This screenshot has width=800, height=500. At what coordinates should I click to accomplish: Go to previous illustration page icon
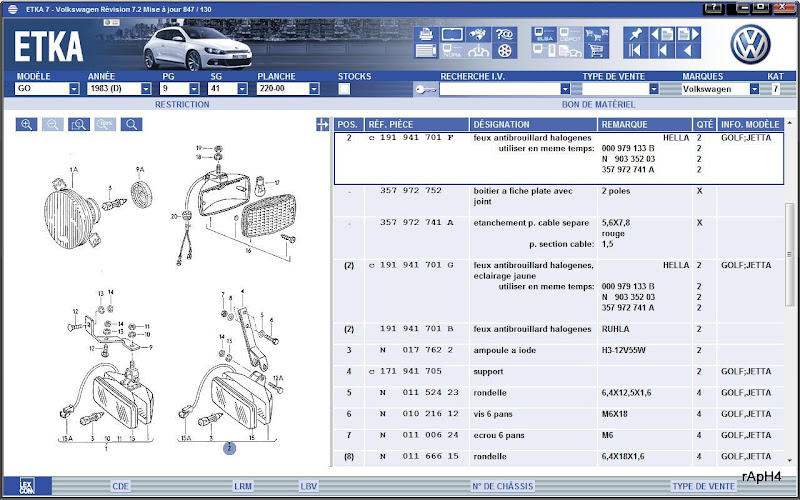coord(662,34)
